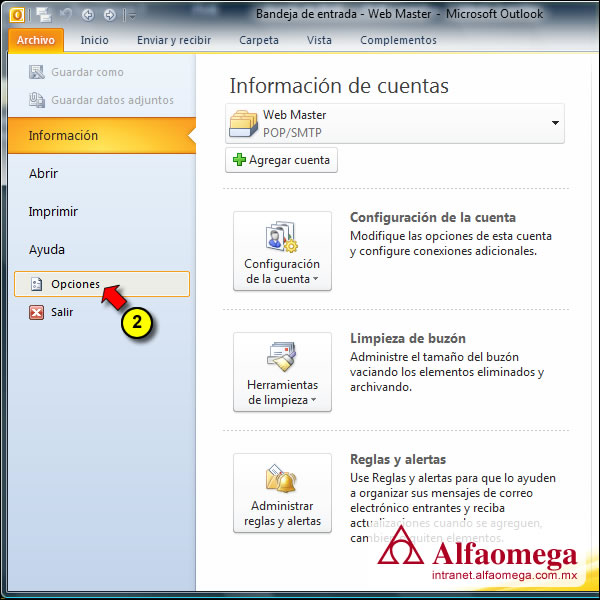The width and height of the screenshot is (600, 600).
Task: Click the Administrar reglas y alertas bell icon
Action: (x=281, y=478)
